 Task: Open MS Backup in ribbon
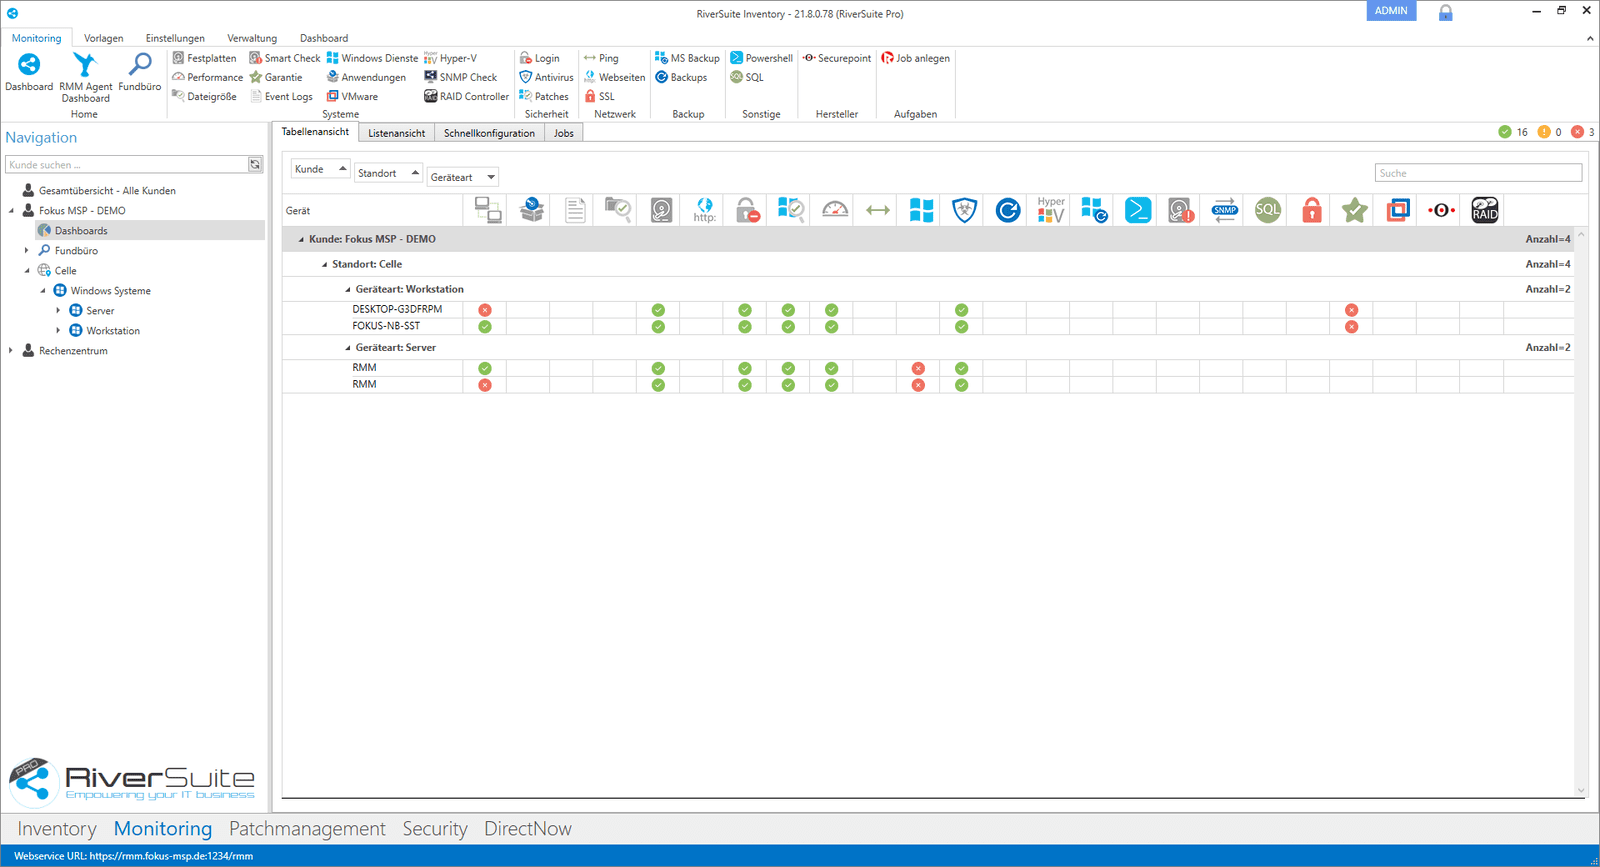point(687,58)
